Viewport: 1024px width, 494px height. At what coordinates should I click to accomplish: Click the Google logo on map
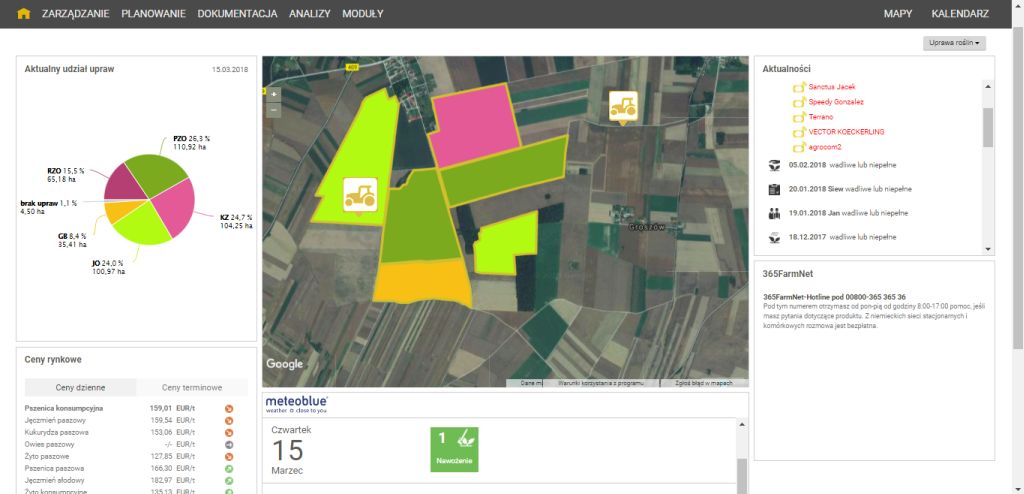[285, 364]
